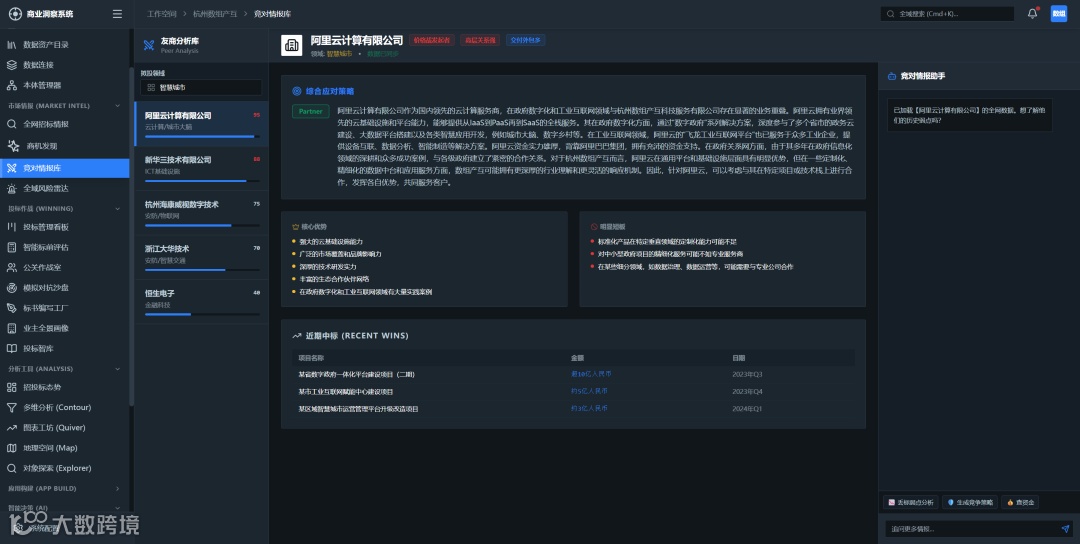Click 恒生电子 score progress bar
Screen dimensions: 1080x544
pyautogui.click(x=202, y=315)
